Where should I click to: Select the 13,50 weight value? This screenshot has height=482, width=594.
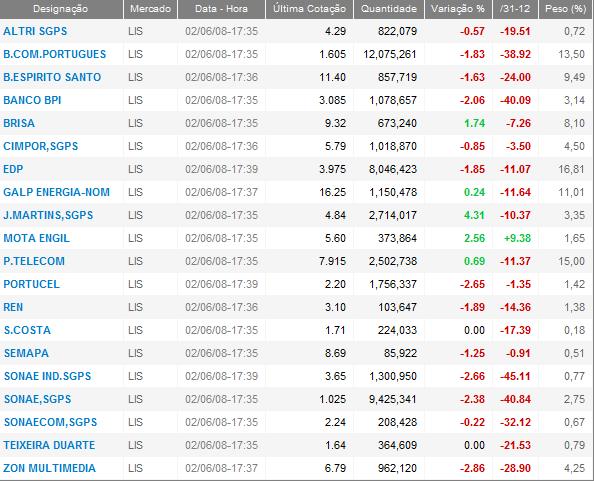(572, 54)
